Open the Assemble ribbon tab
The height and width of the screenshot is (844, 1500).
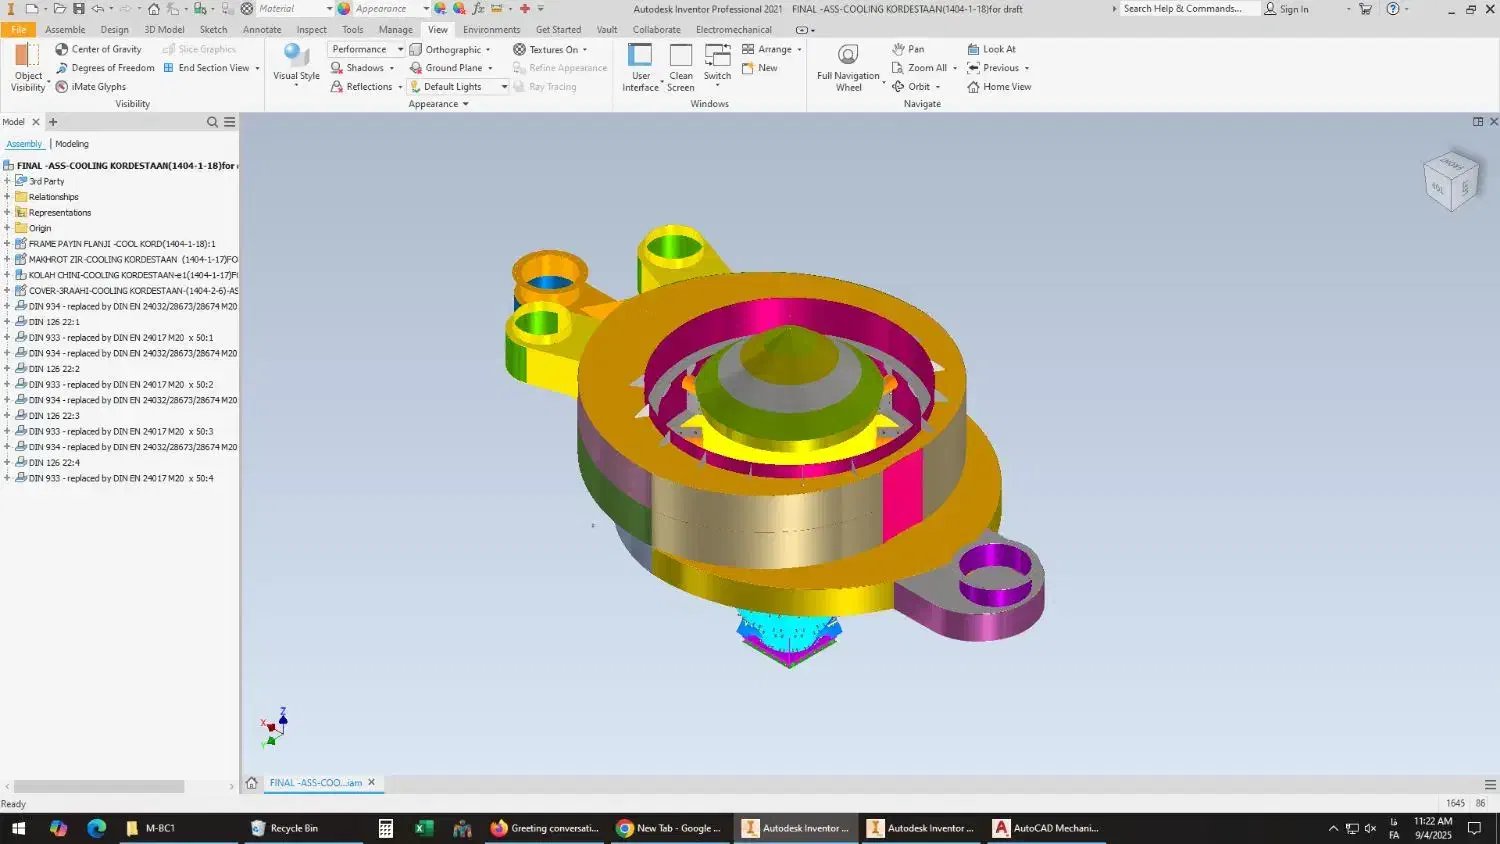click(65, 30)
